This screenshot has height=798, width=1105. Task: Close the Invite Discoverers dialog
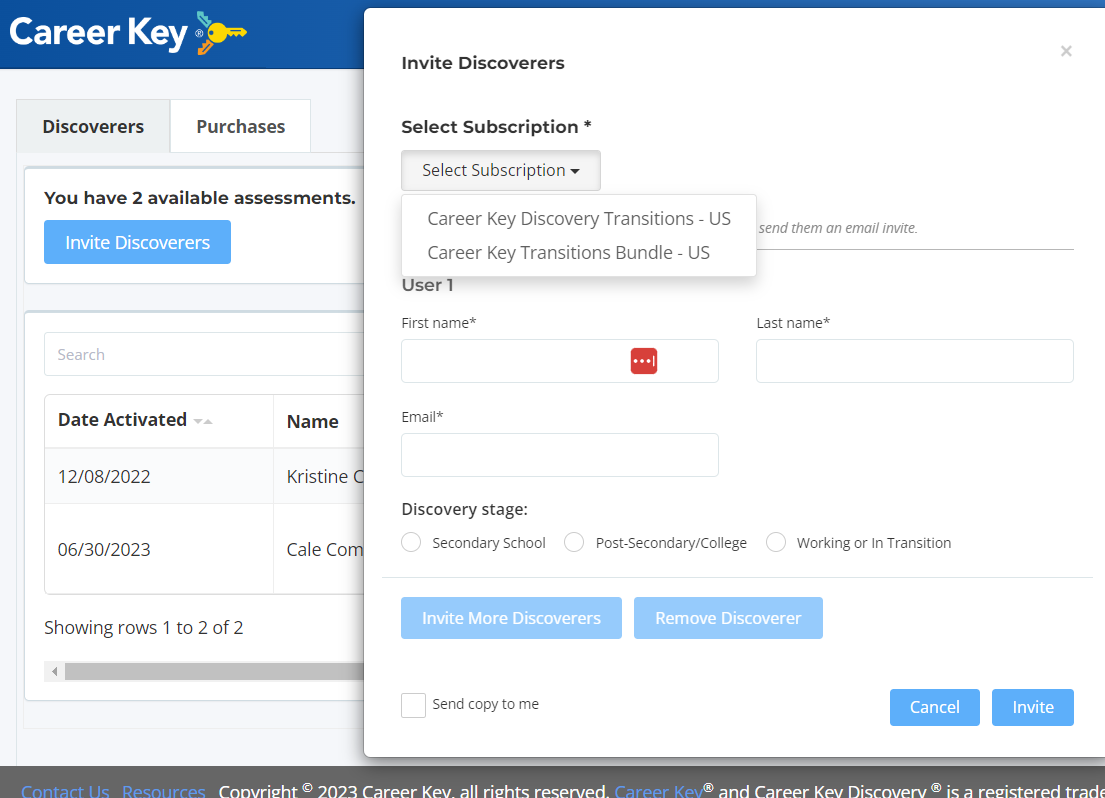tap(1066, 51)
